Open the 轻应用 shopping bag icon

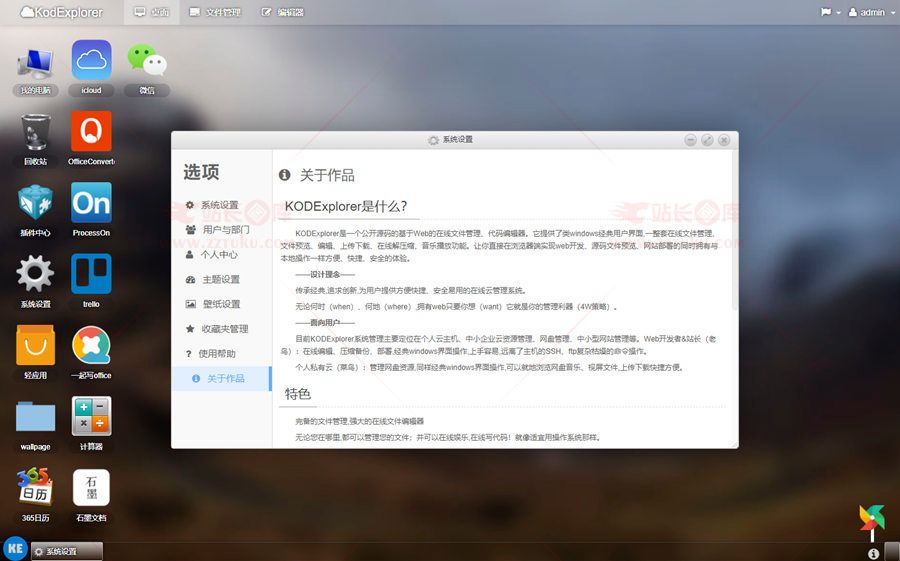point(35,353)
